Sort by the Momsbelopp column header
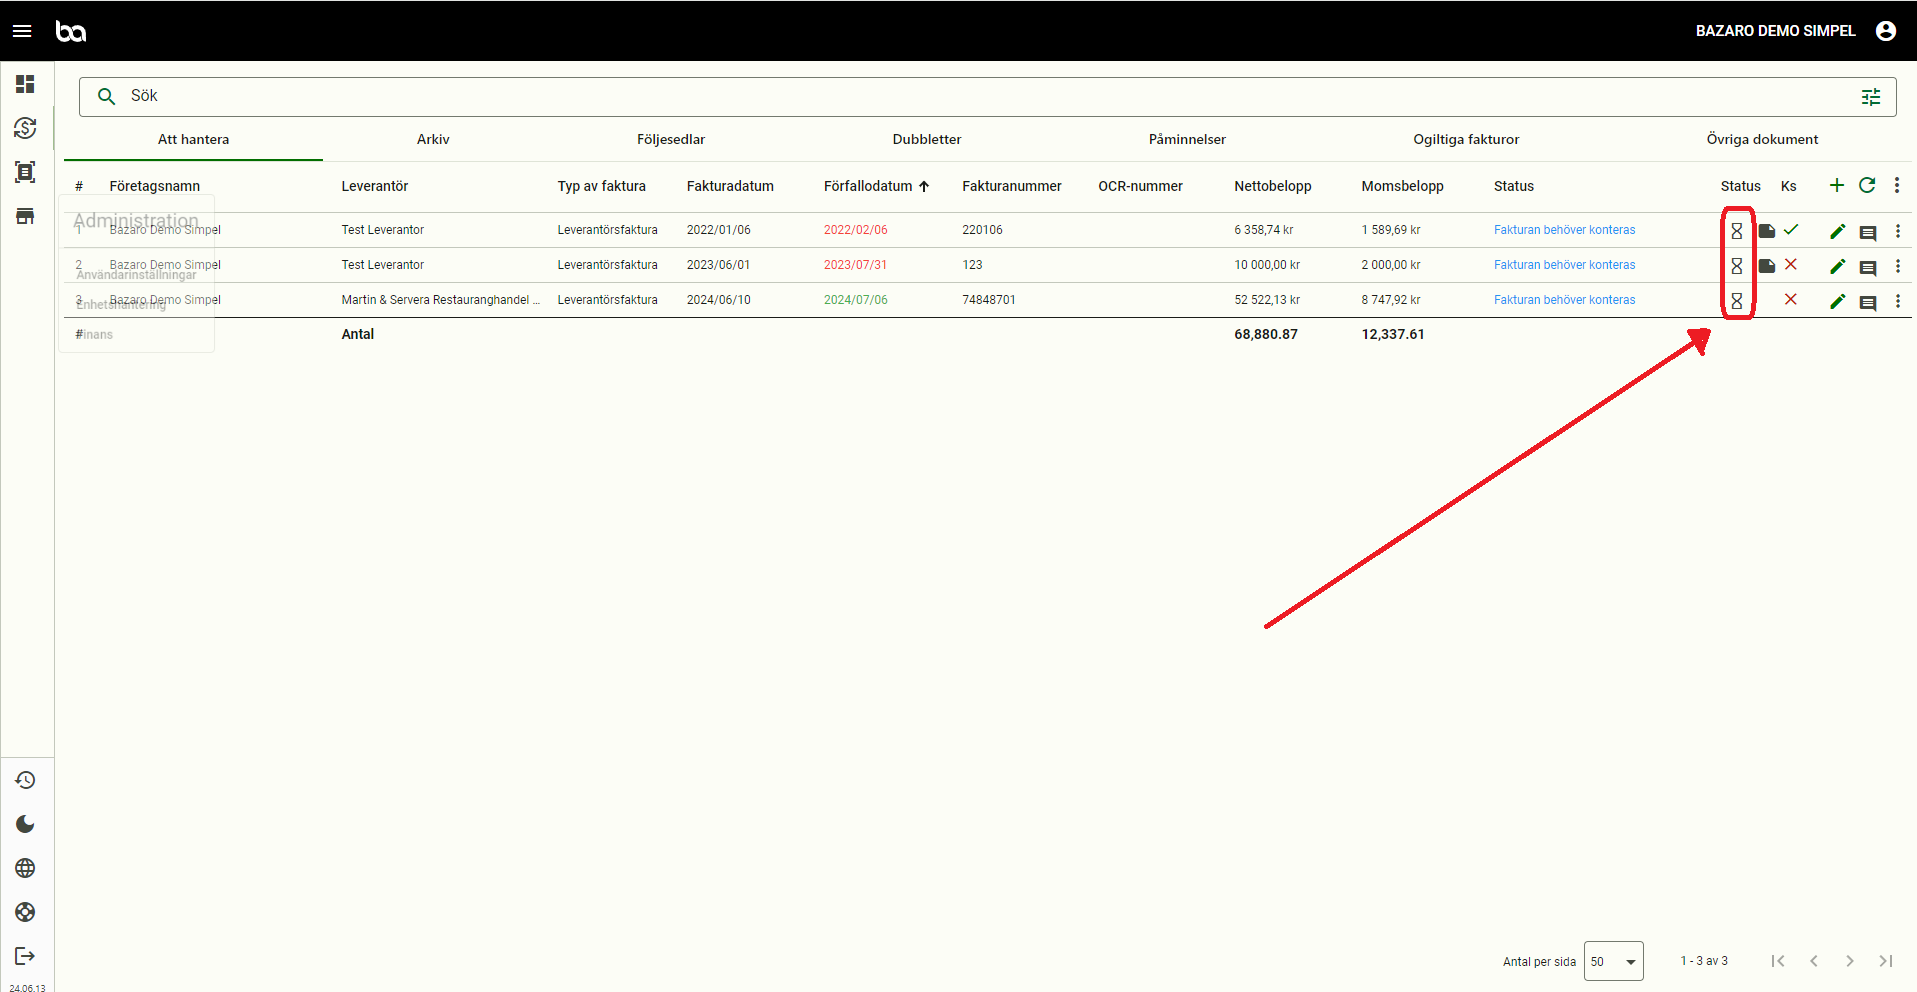The image size is (1917, 992). pyautogui.click(x=1403, y=186)
